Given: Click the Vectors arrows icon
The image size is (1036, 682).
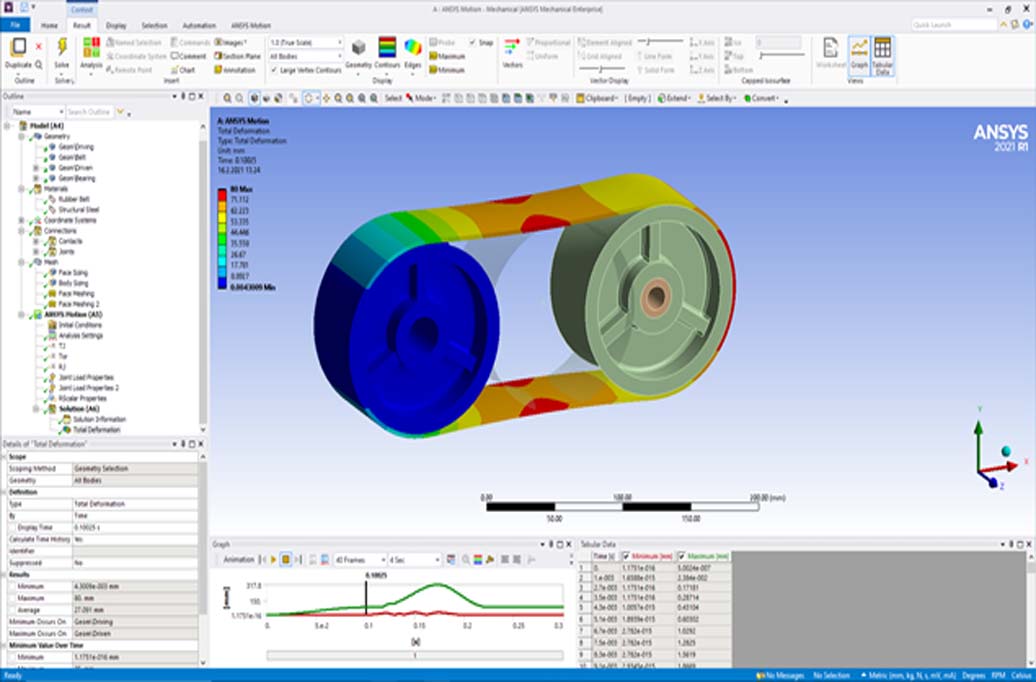Looking at the screenshot, I should (x=512, y=48).
